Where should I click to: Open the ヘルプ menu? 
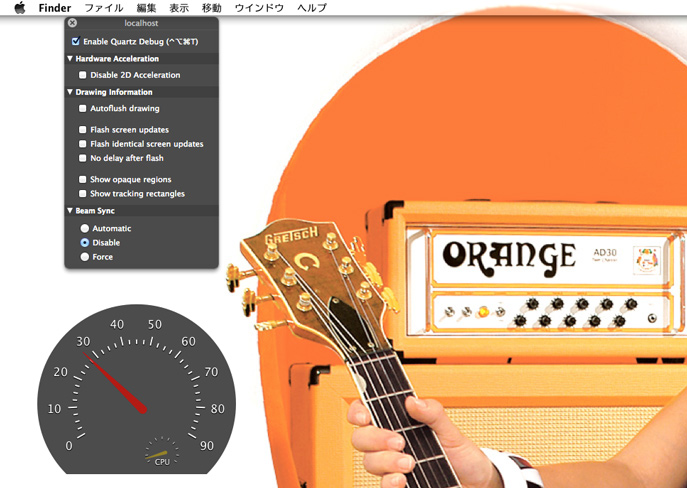[x=312, y=7]
